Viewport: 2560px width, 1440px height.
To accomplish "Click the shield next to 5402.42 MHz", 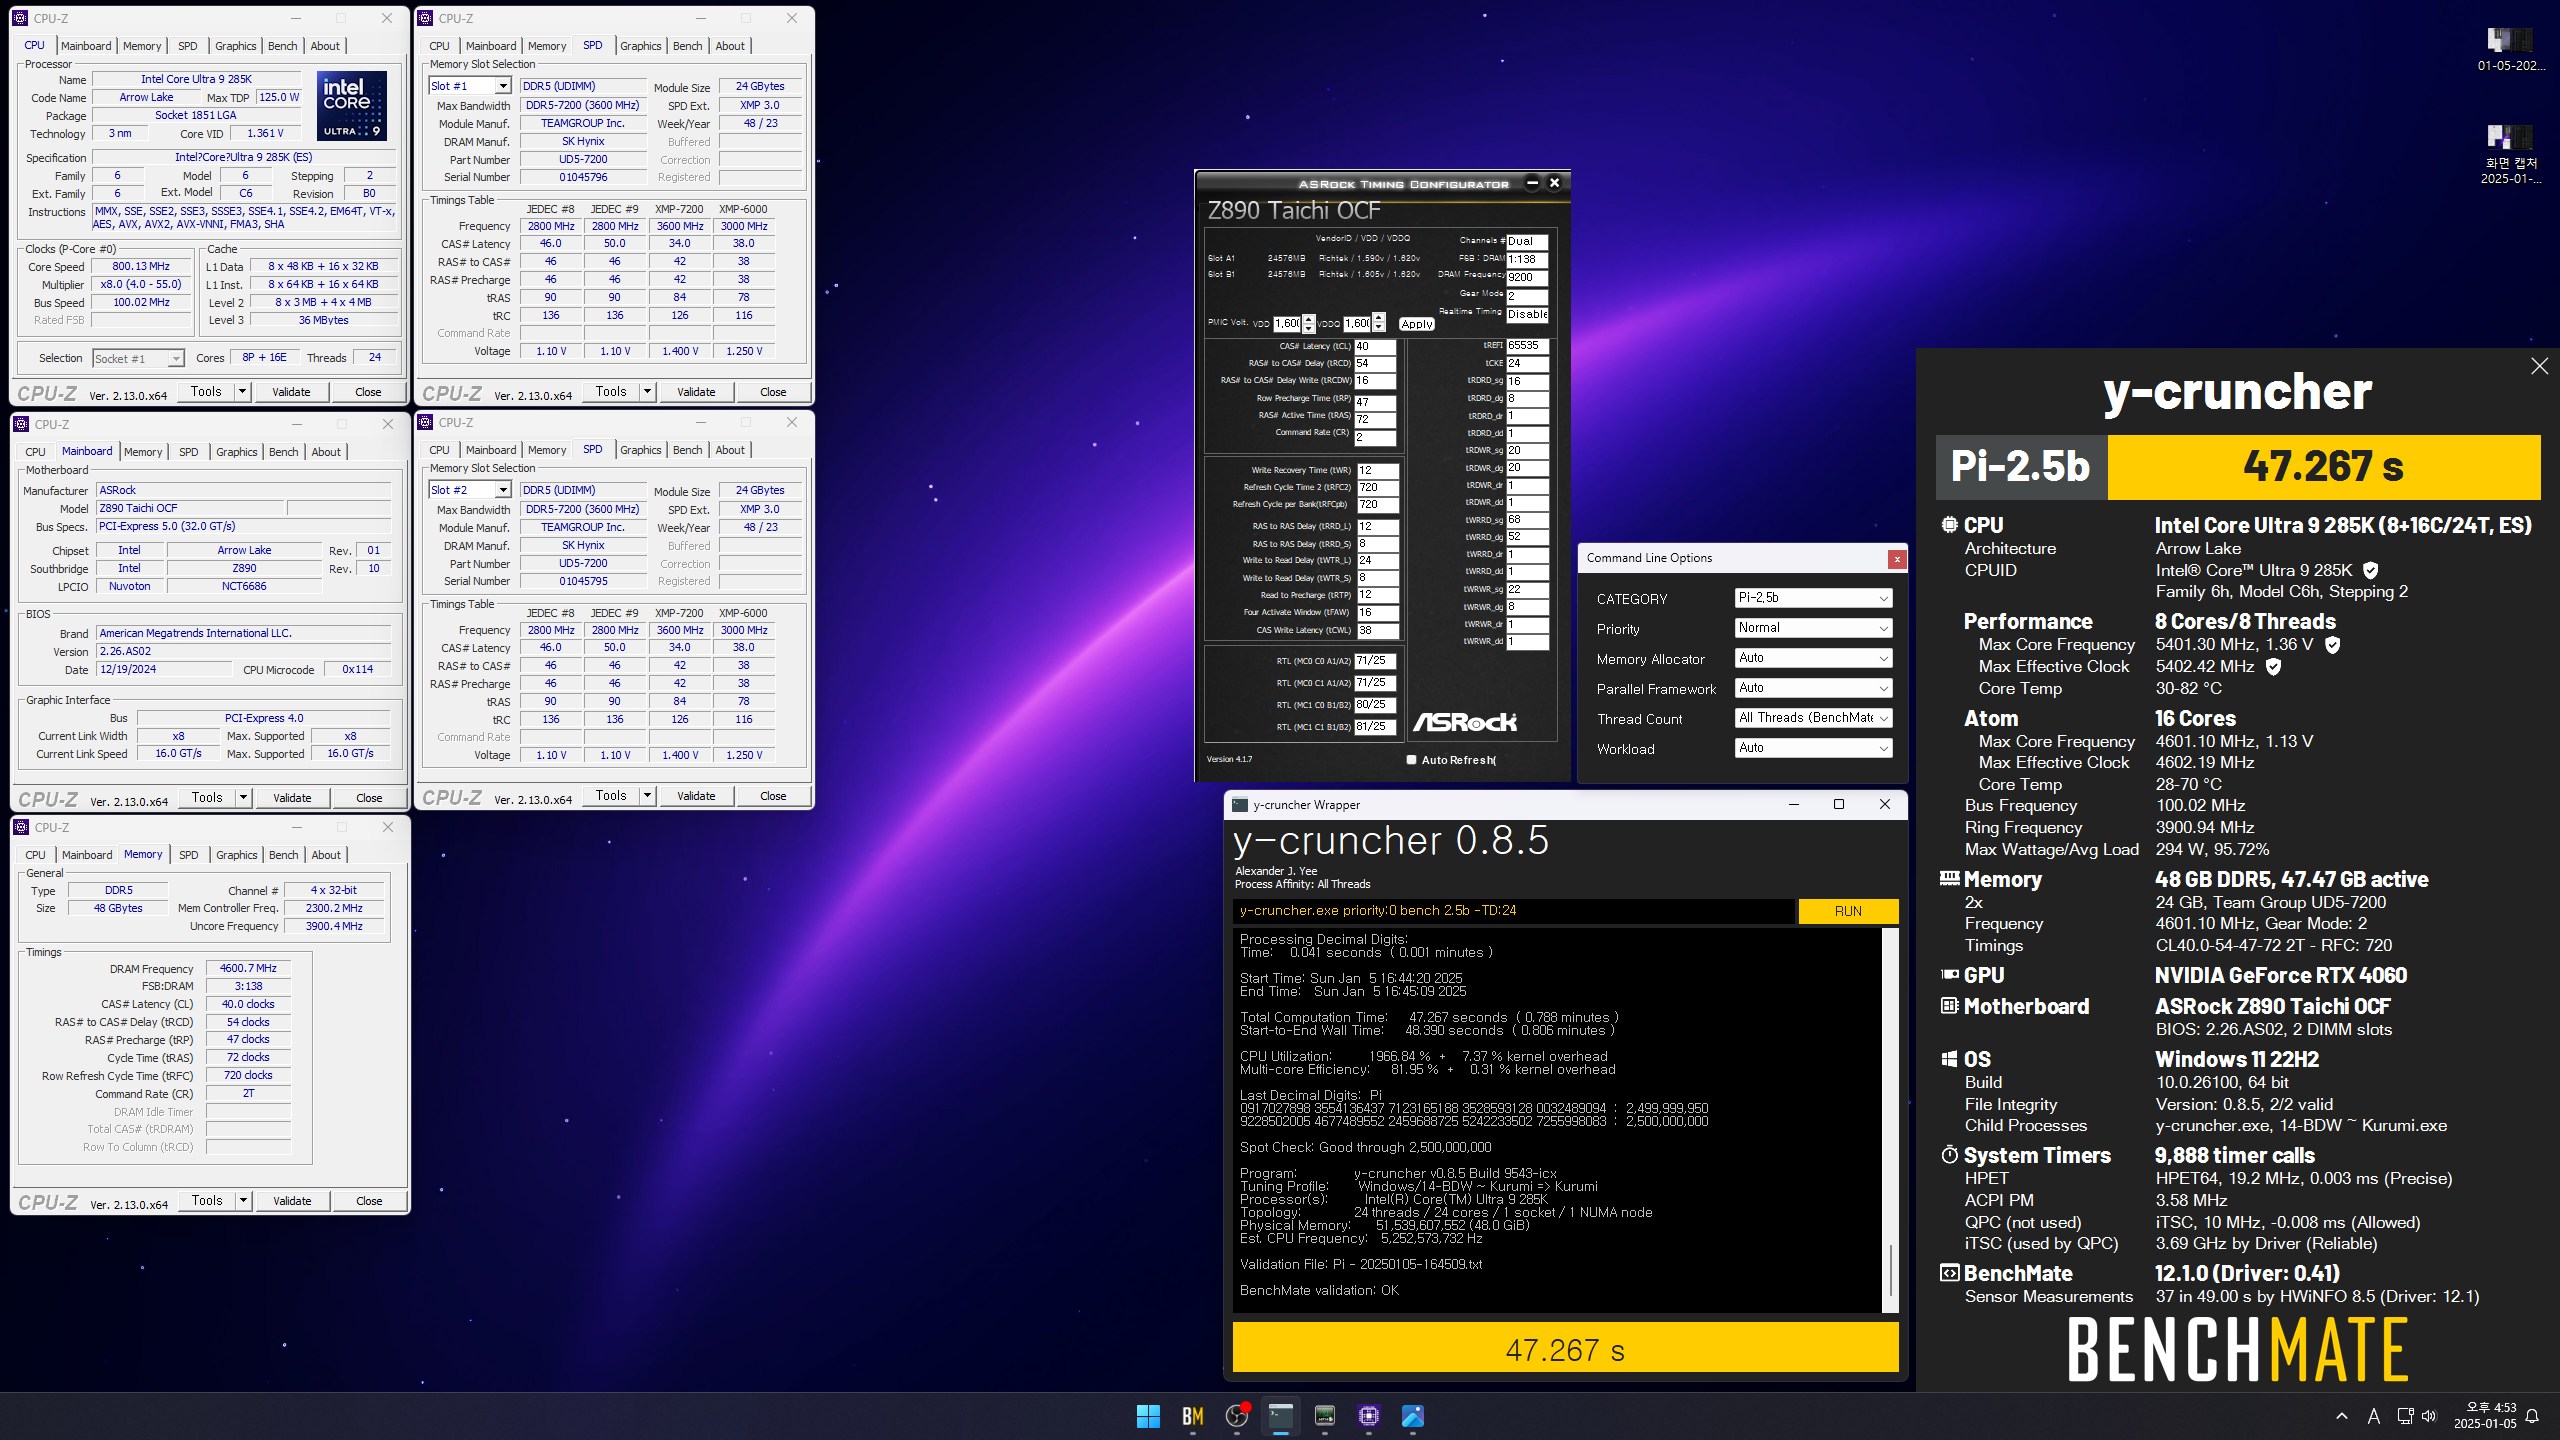I will [x=2273, y=666].
